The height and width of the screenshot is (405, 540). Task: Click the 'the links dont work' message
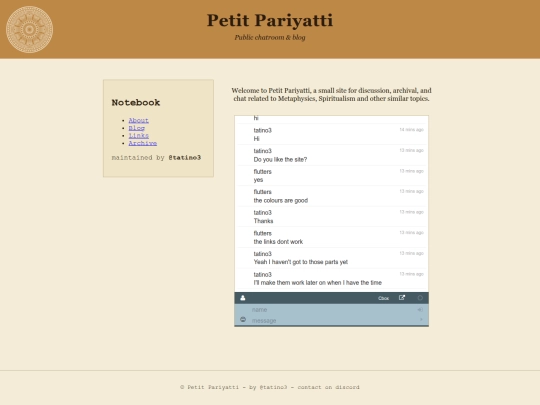tap(278, 242)
